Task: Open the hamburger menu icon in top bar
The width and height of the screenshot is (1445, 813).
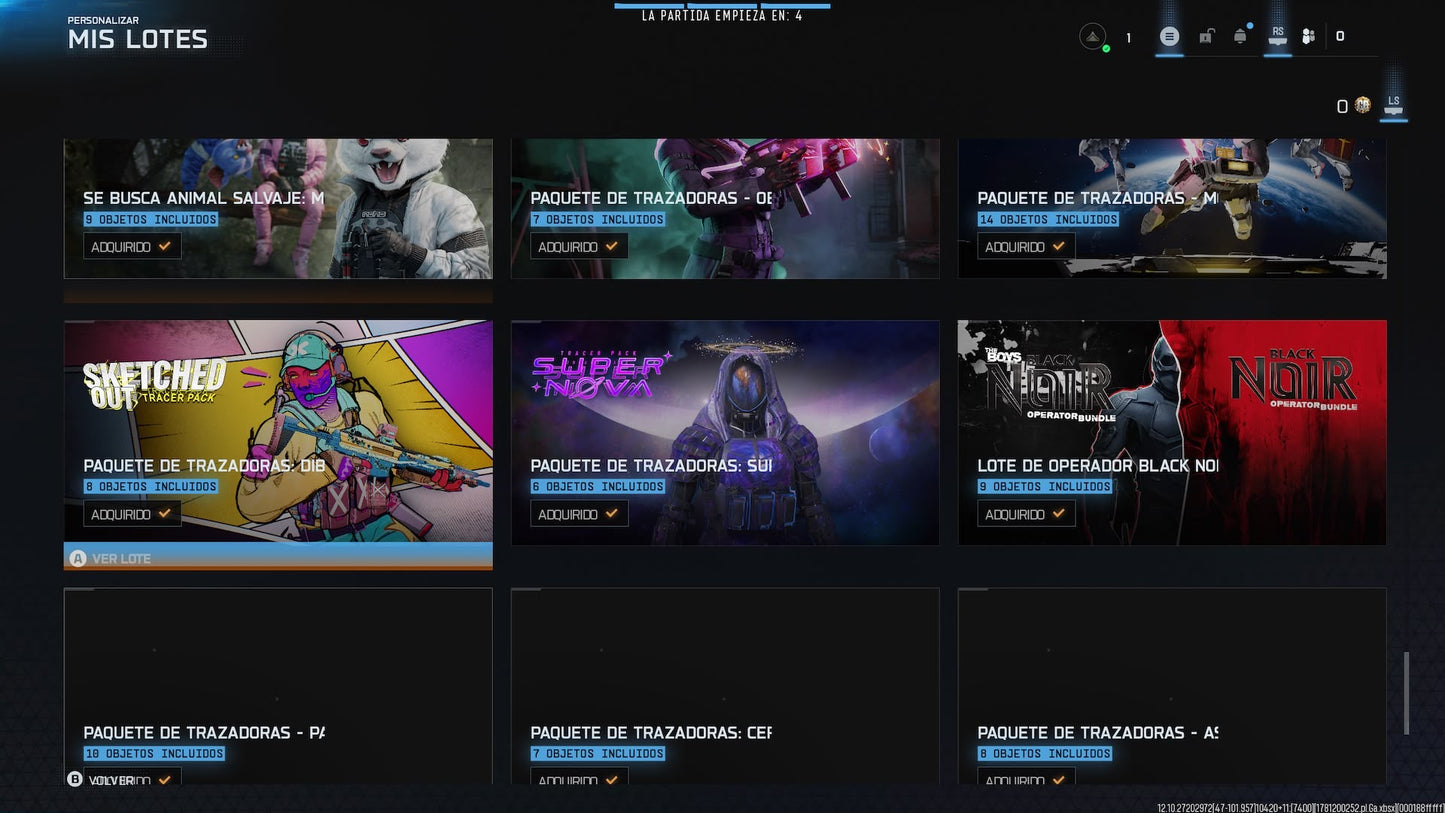Action: tap(1169, 37)
